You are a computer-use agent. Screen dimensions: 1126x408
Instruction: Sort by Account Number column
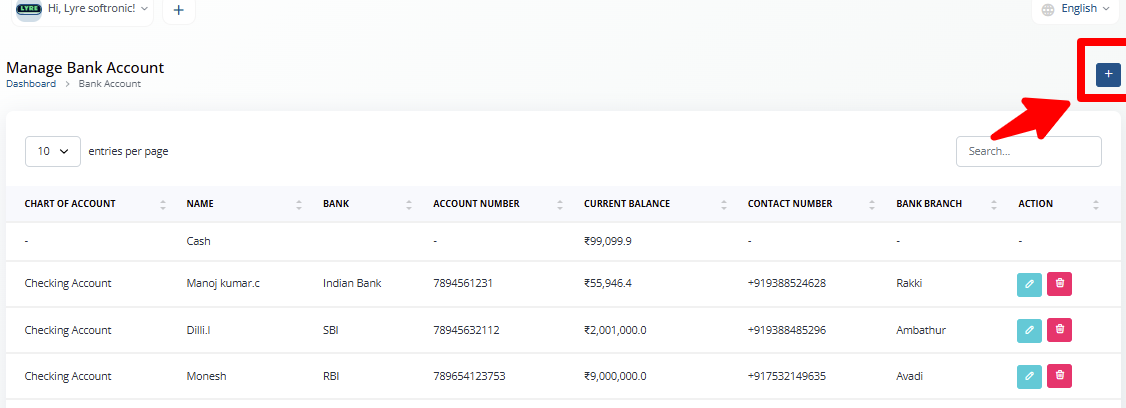[x=476, y=204]
